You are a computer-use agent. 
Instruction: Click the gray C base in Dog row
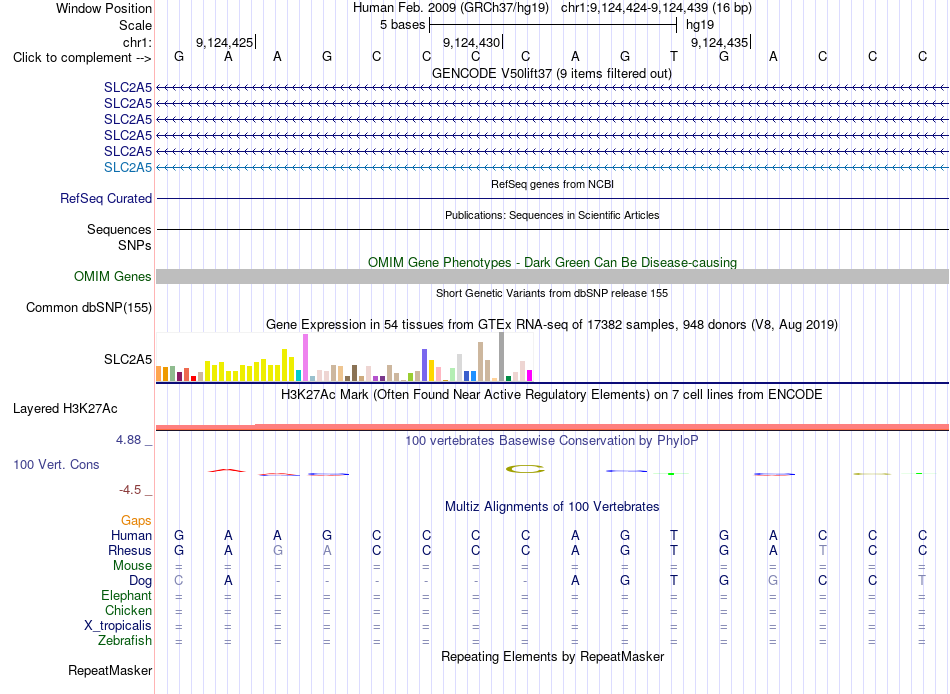[x=179, y=581]
